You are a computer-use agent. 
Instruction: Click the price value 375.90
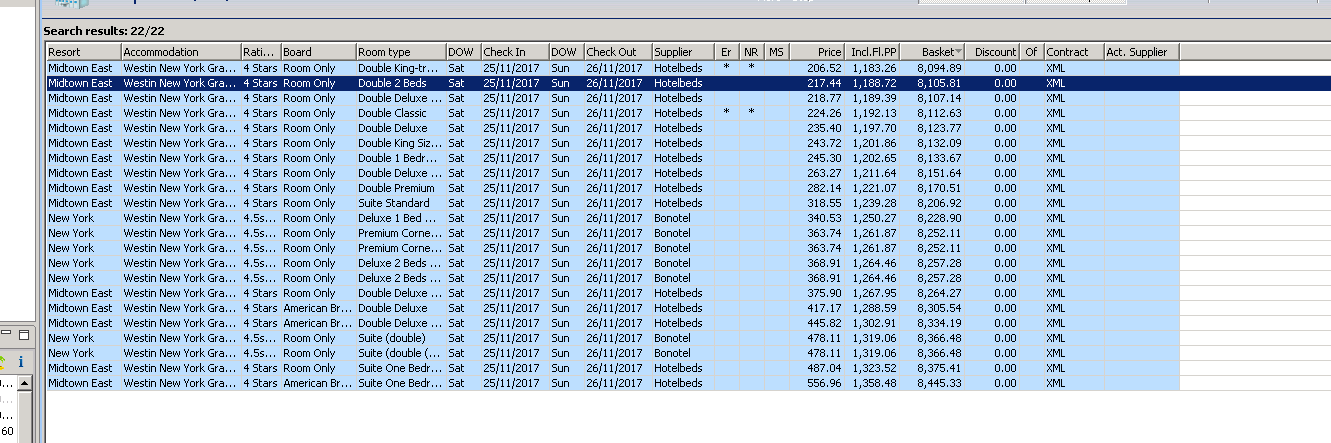(x=824, y=293)
